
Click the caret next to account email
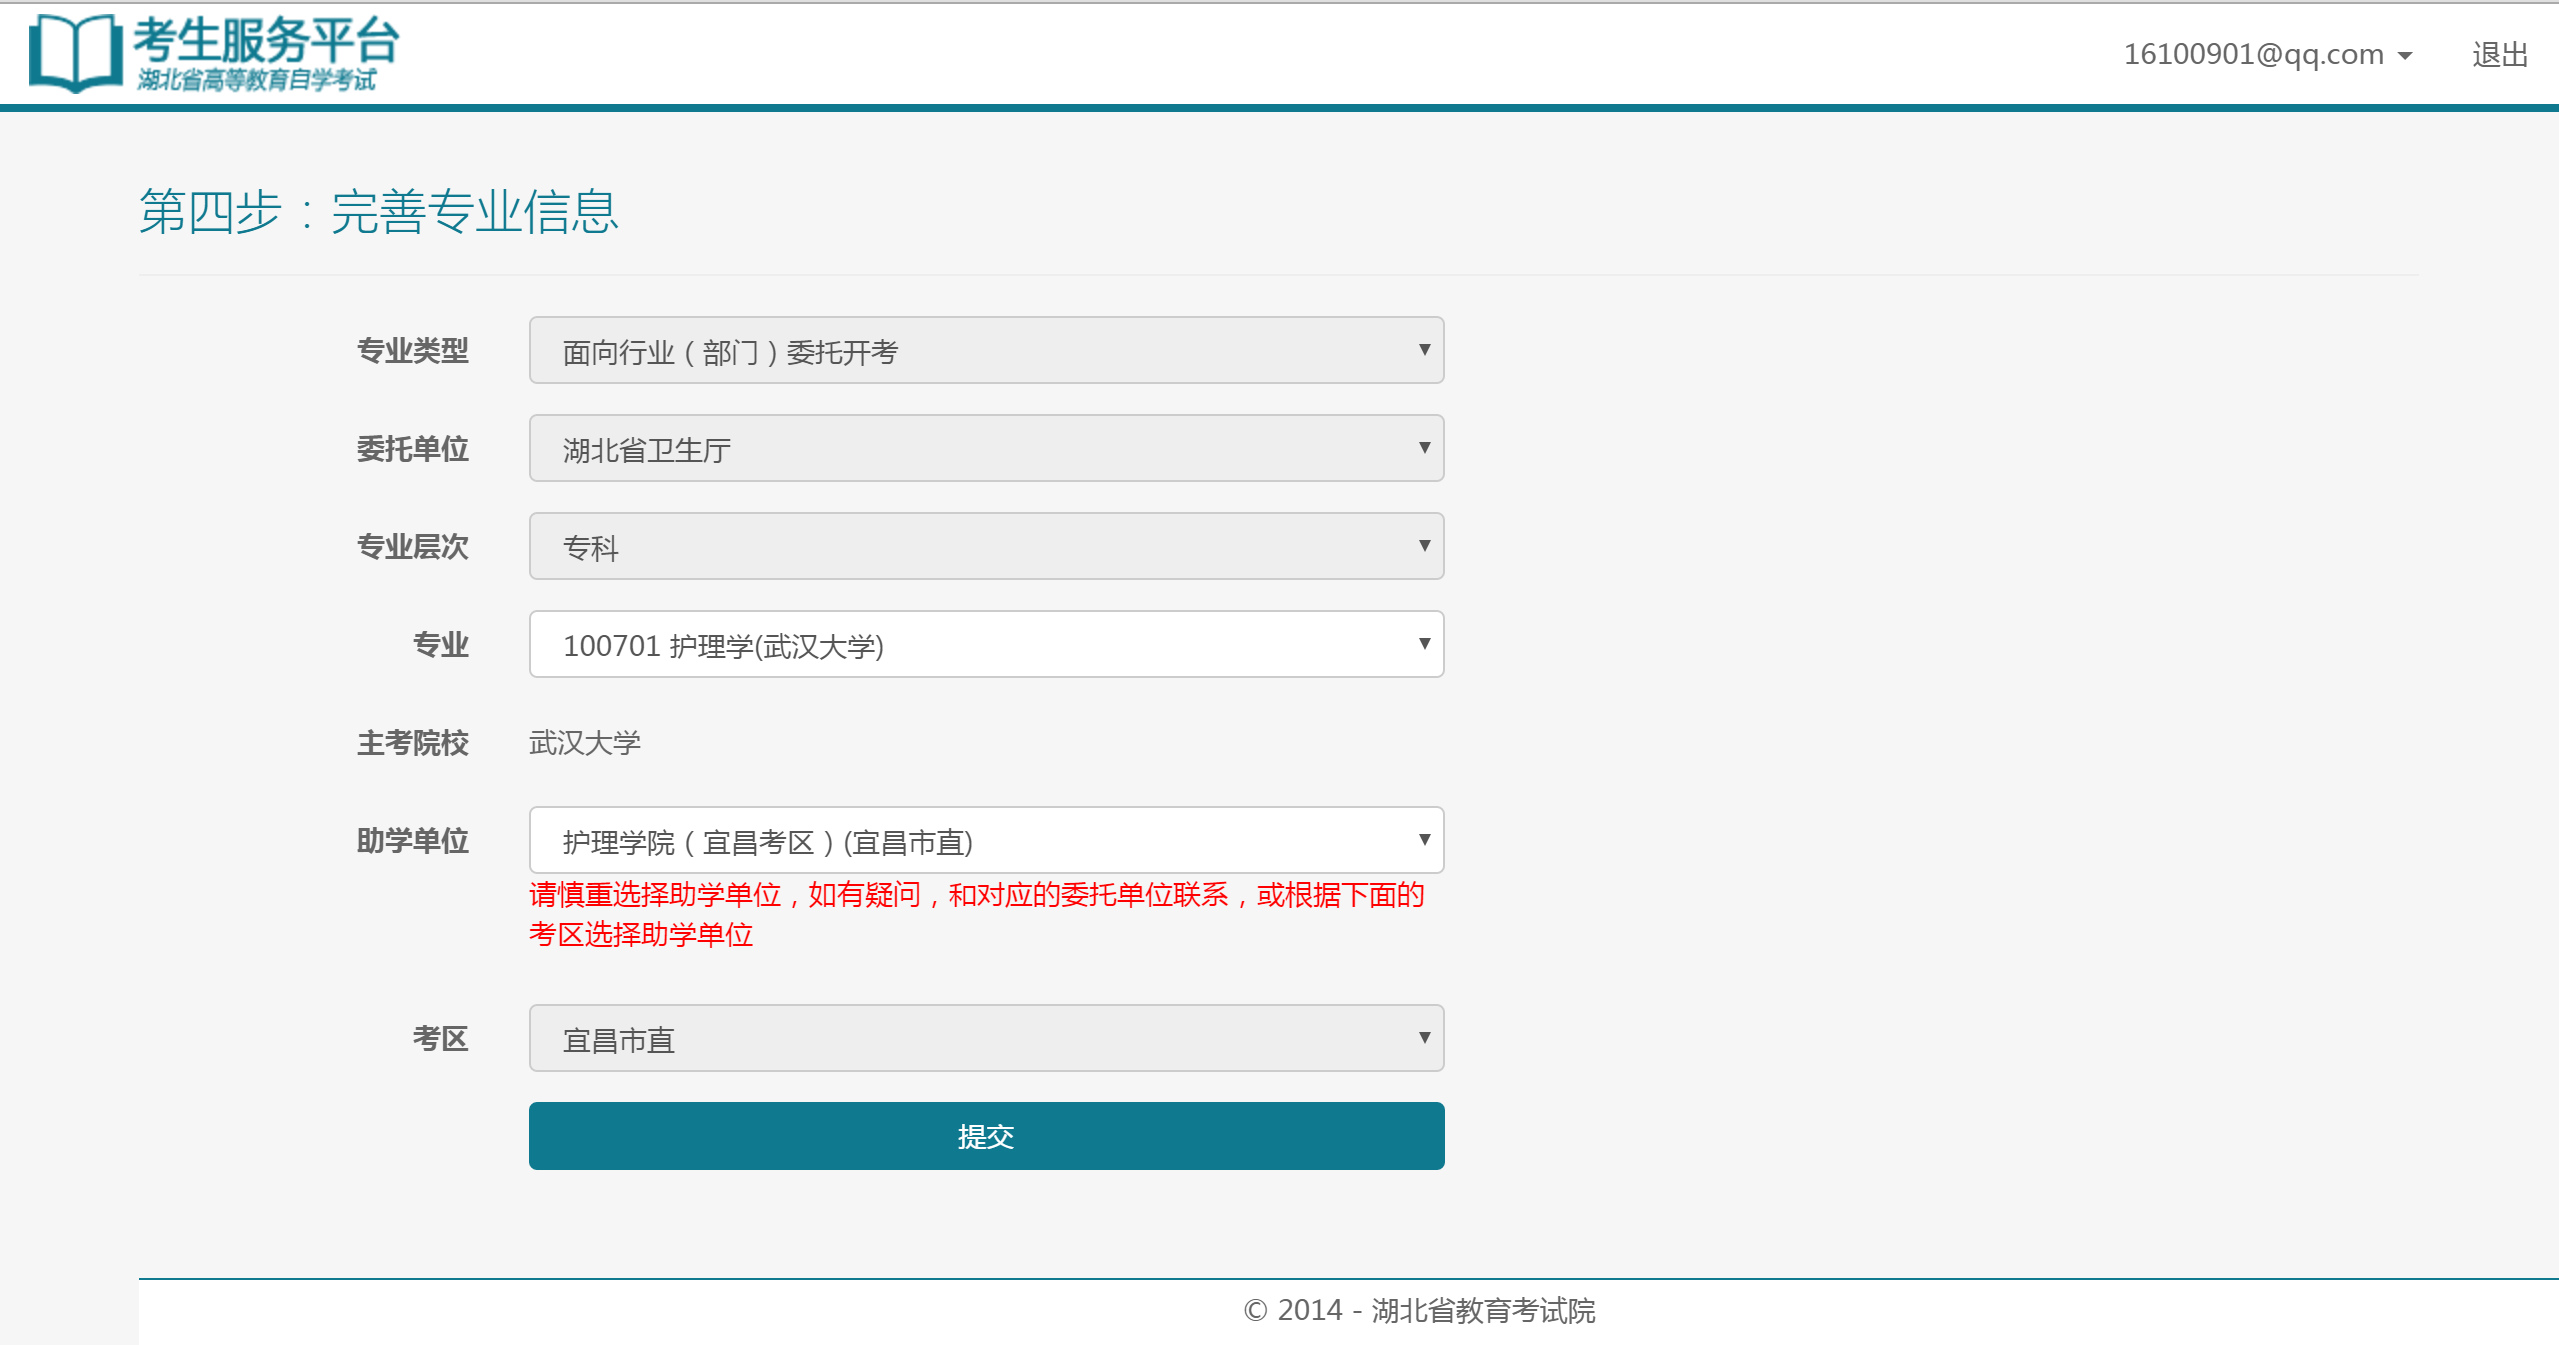click(2405, 56)
